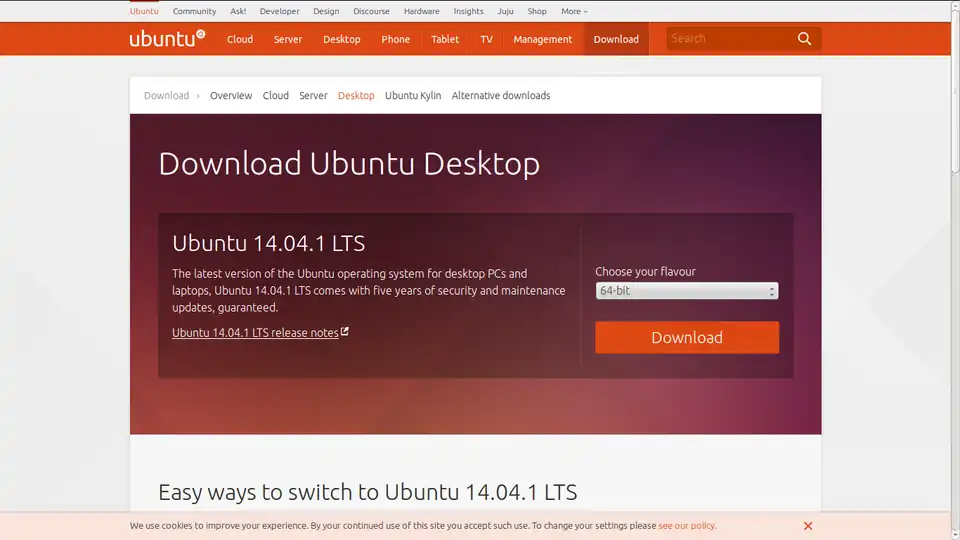
Task: Go to Overview sub-navigation tab
Action: click(231, 96)
